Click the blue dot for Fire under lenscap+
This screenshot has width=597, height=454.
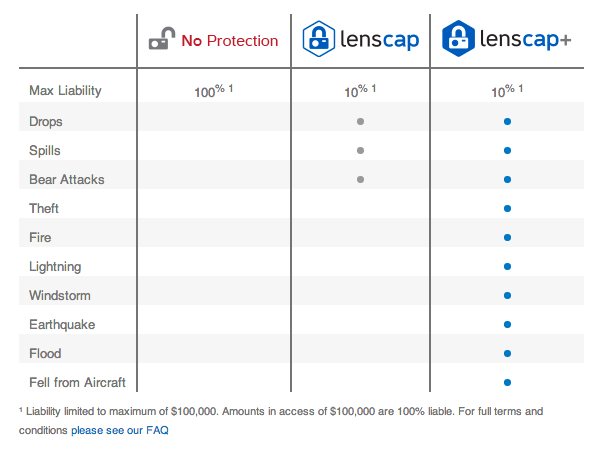click(507, 237)
